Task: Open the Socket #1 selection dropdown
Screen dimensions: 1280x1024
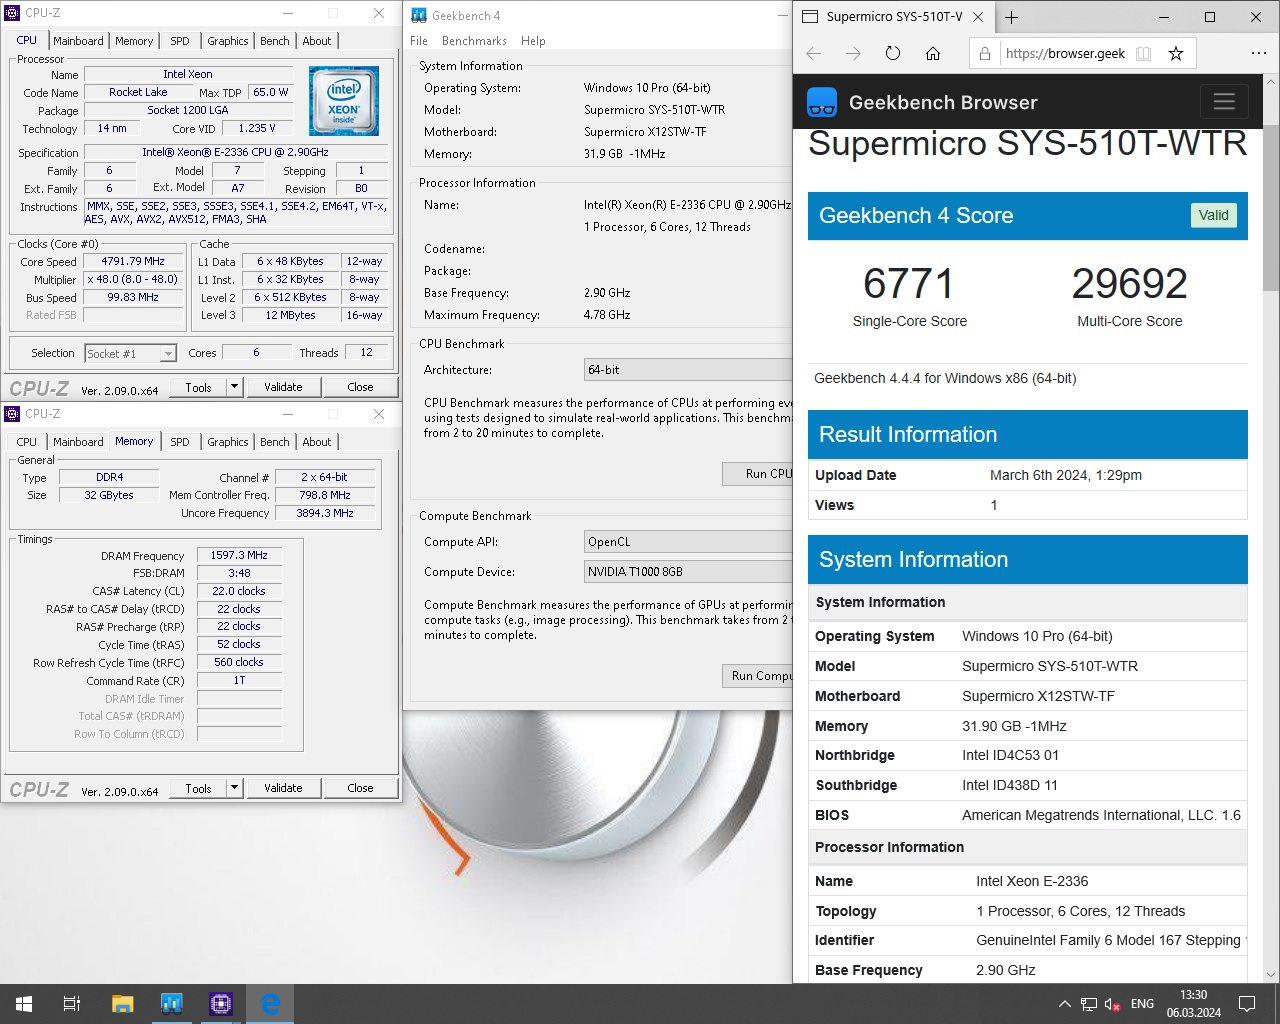Action: tap(131, 353)
